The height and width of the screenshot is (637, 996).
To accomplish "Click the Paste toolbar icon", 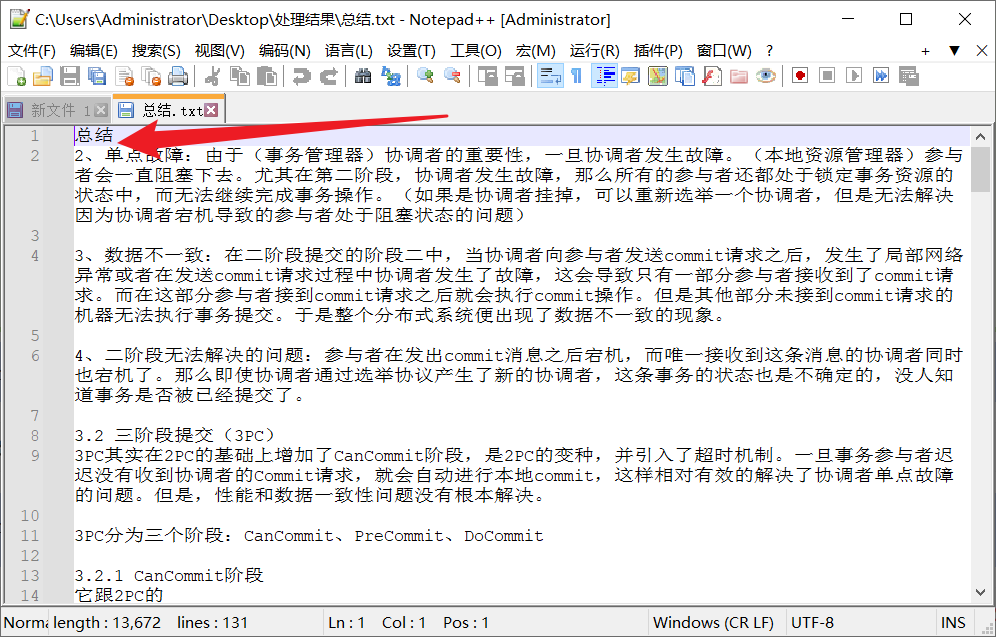I will coord(267,76).
